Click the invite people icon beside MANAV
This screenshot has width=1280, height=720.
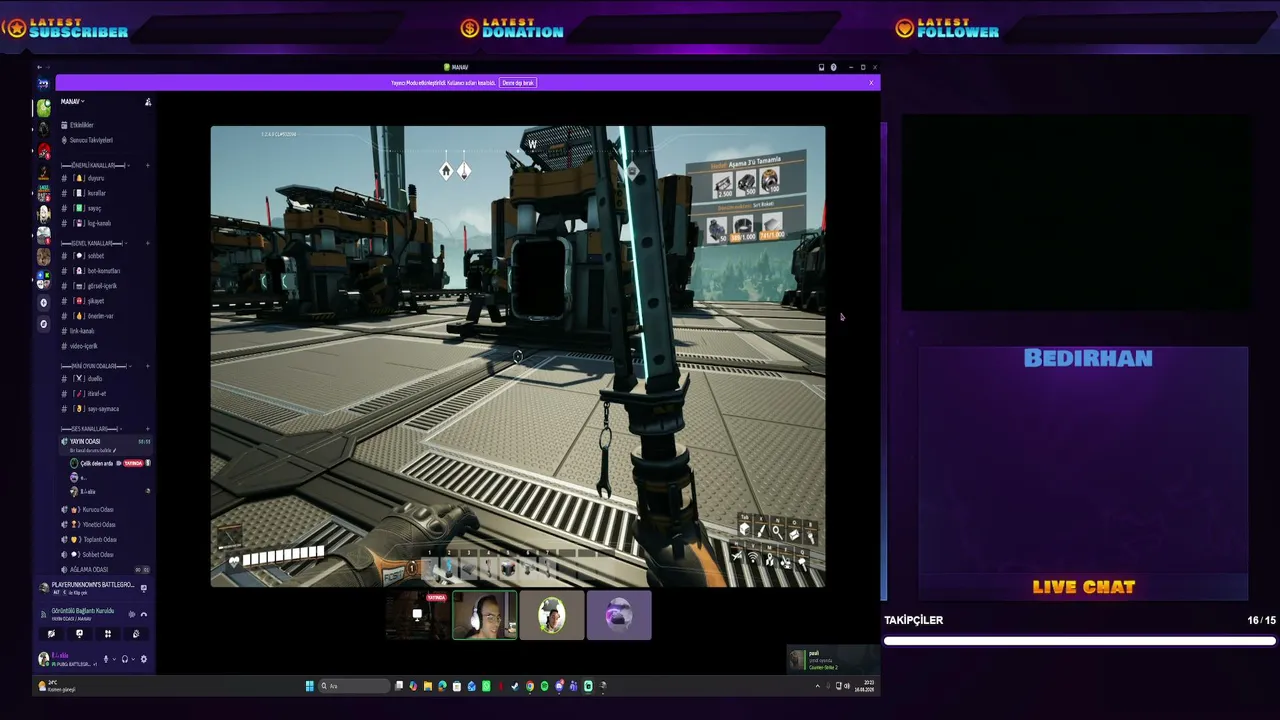(148, 102)
